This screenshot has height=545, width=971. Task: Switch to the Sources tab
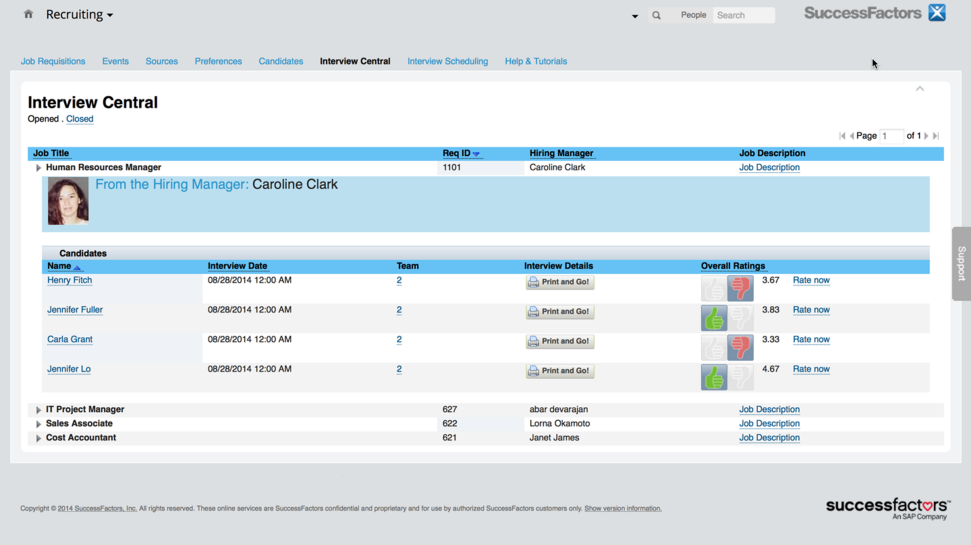click(162, 61)
